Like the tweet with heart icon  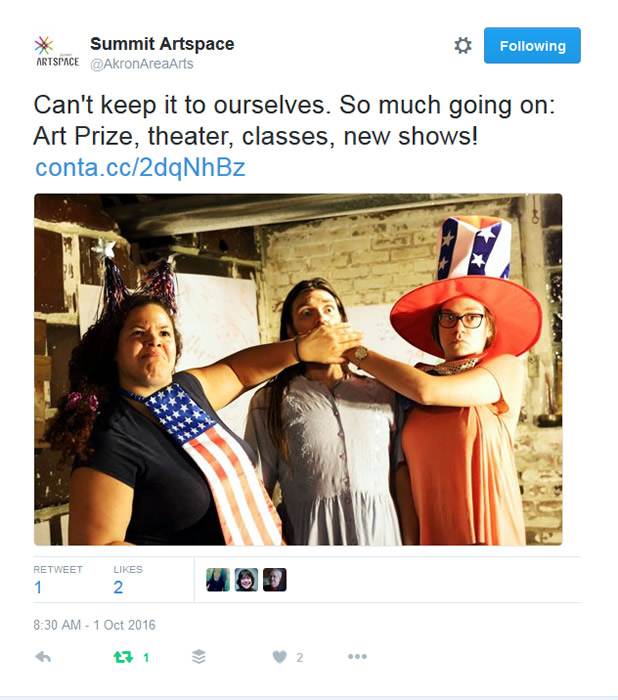pos(280,657)
